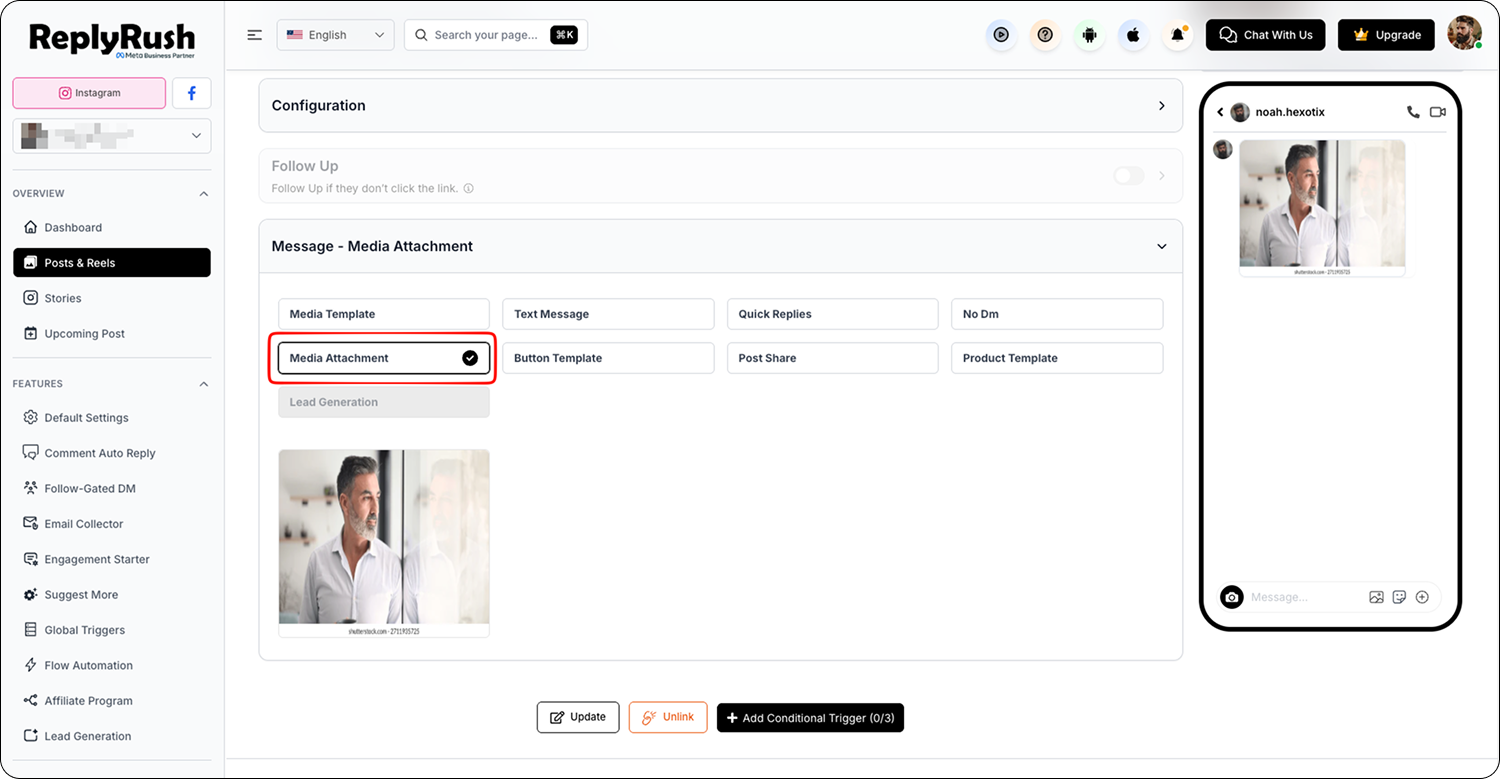The width and height of the screenshot is (1500, 779).
Task: Open Dashboard from the sidebar
Action: (112, 227)
